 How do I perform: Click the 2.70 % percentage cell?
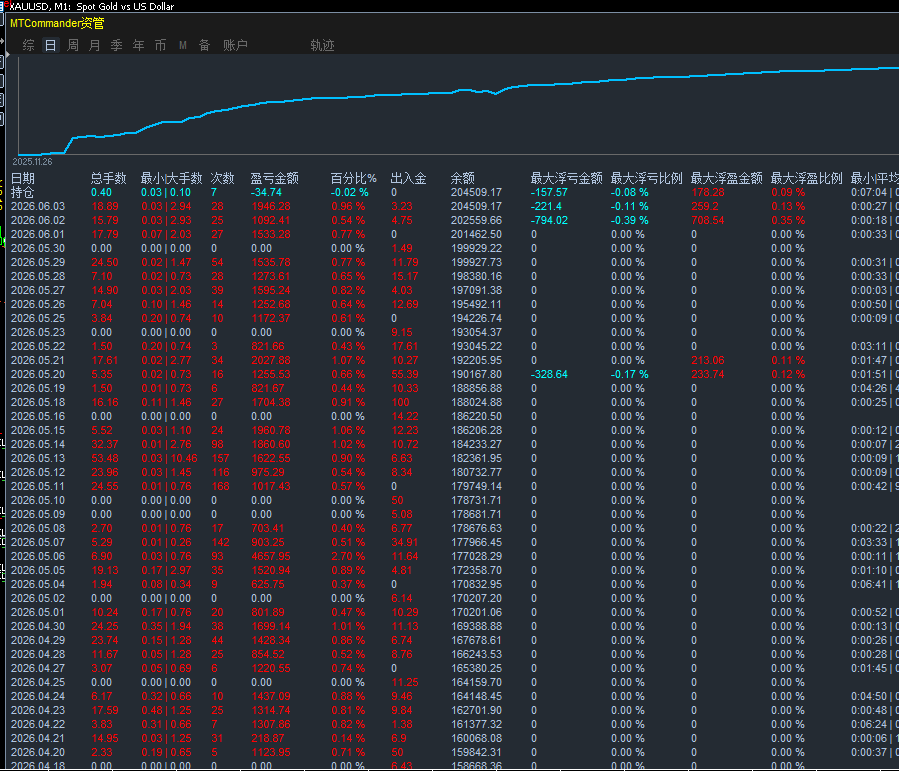[x=348, y=557]
